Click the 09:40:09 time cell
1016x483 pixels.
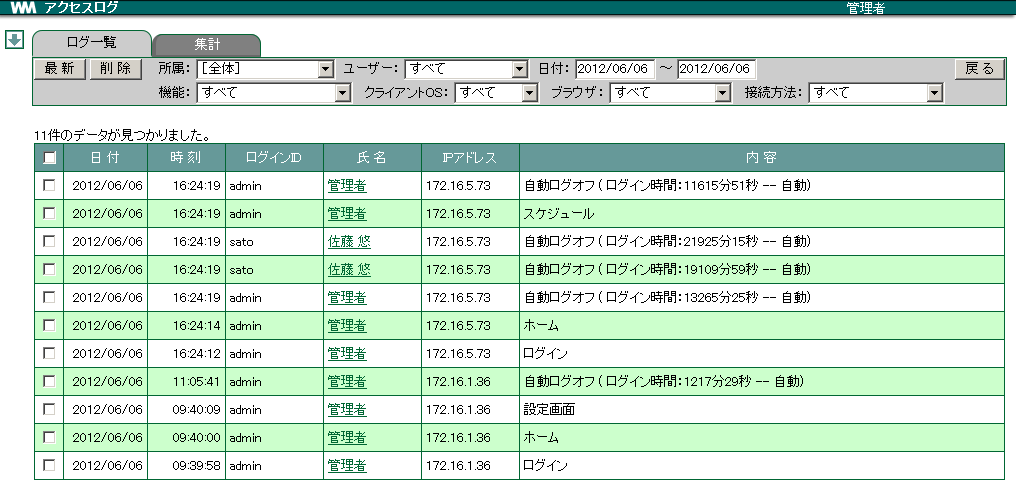click(x=186, y=409)
